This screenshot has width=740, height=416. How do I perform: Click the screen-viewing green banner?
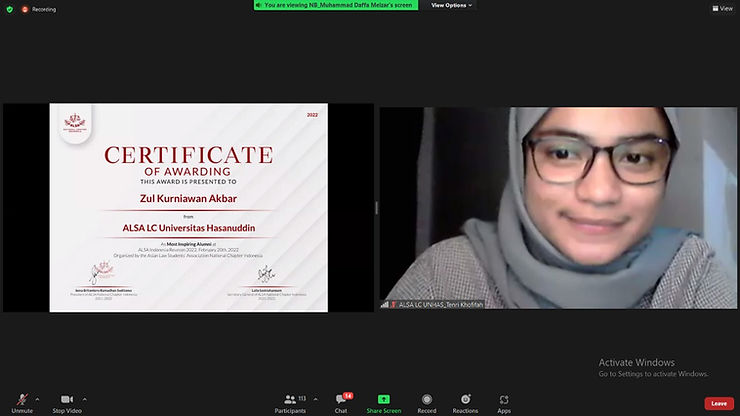[336, 5]
